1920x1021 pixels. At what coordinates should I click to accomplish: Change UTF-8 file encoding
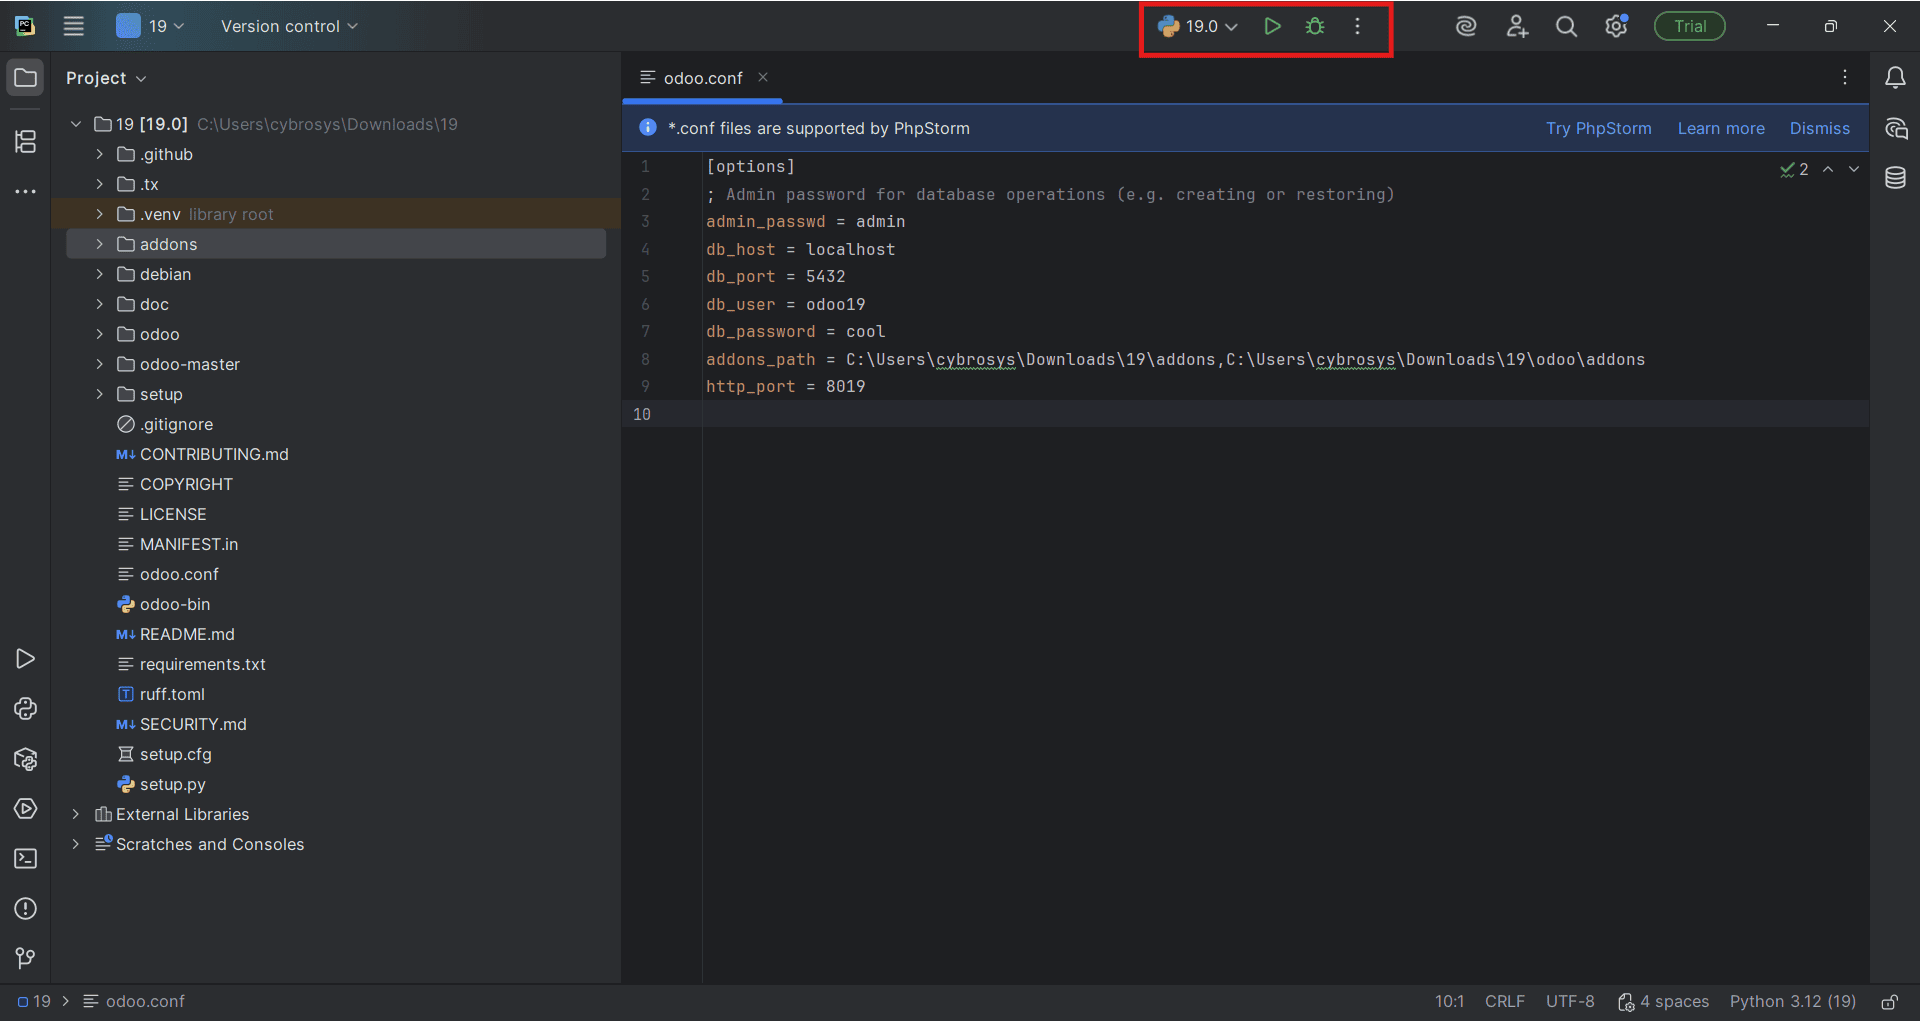1570,1002
